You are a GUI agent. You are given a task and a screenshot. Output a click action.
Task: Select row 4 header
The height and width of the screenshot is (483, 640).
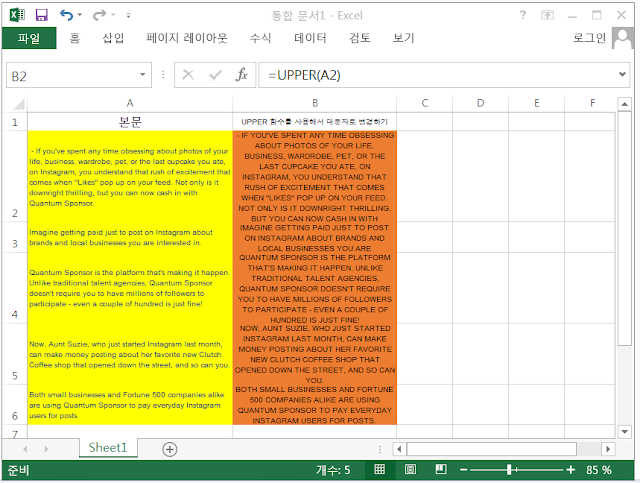15,288
